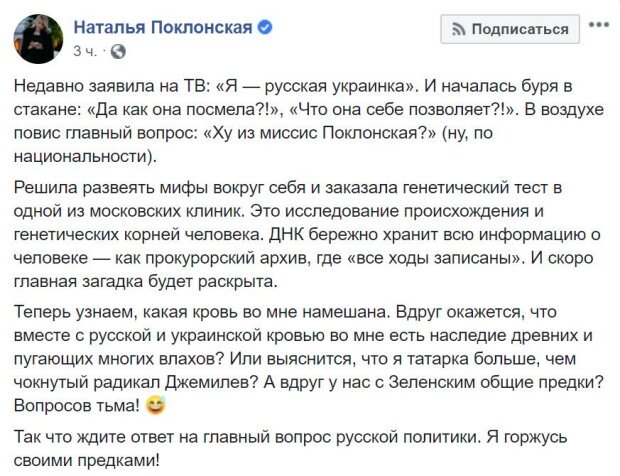Click the closing paragraph 'Так что ждите ответ'
Screen dimensions: 620x476
[x=291, y=449]
